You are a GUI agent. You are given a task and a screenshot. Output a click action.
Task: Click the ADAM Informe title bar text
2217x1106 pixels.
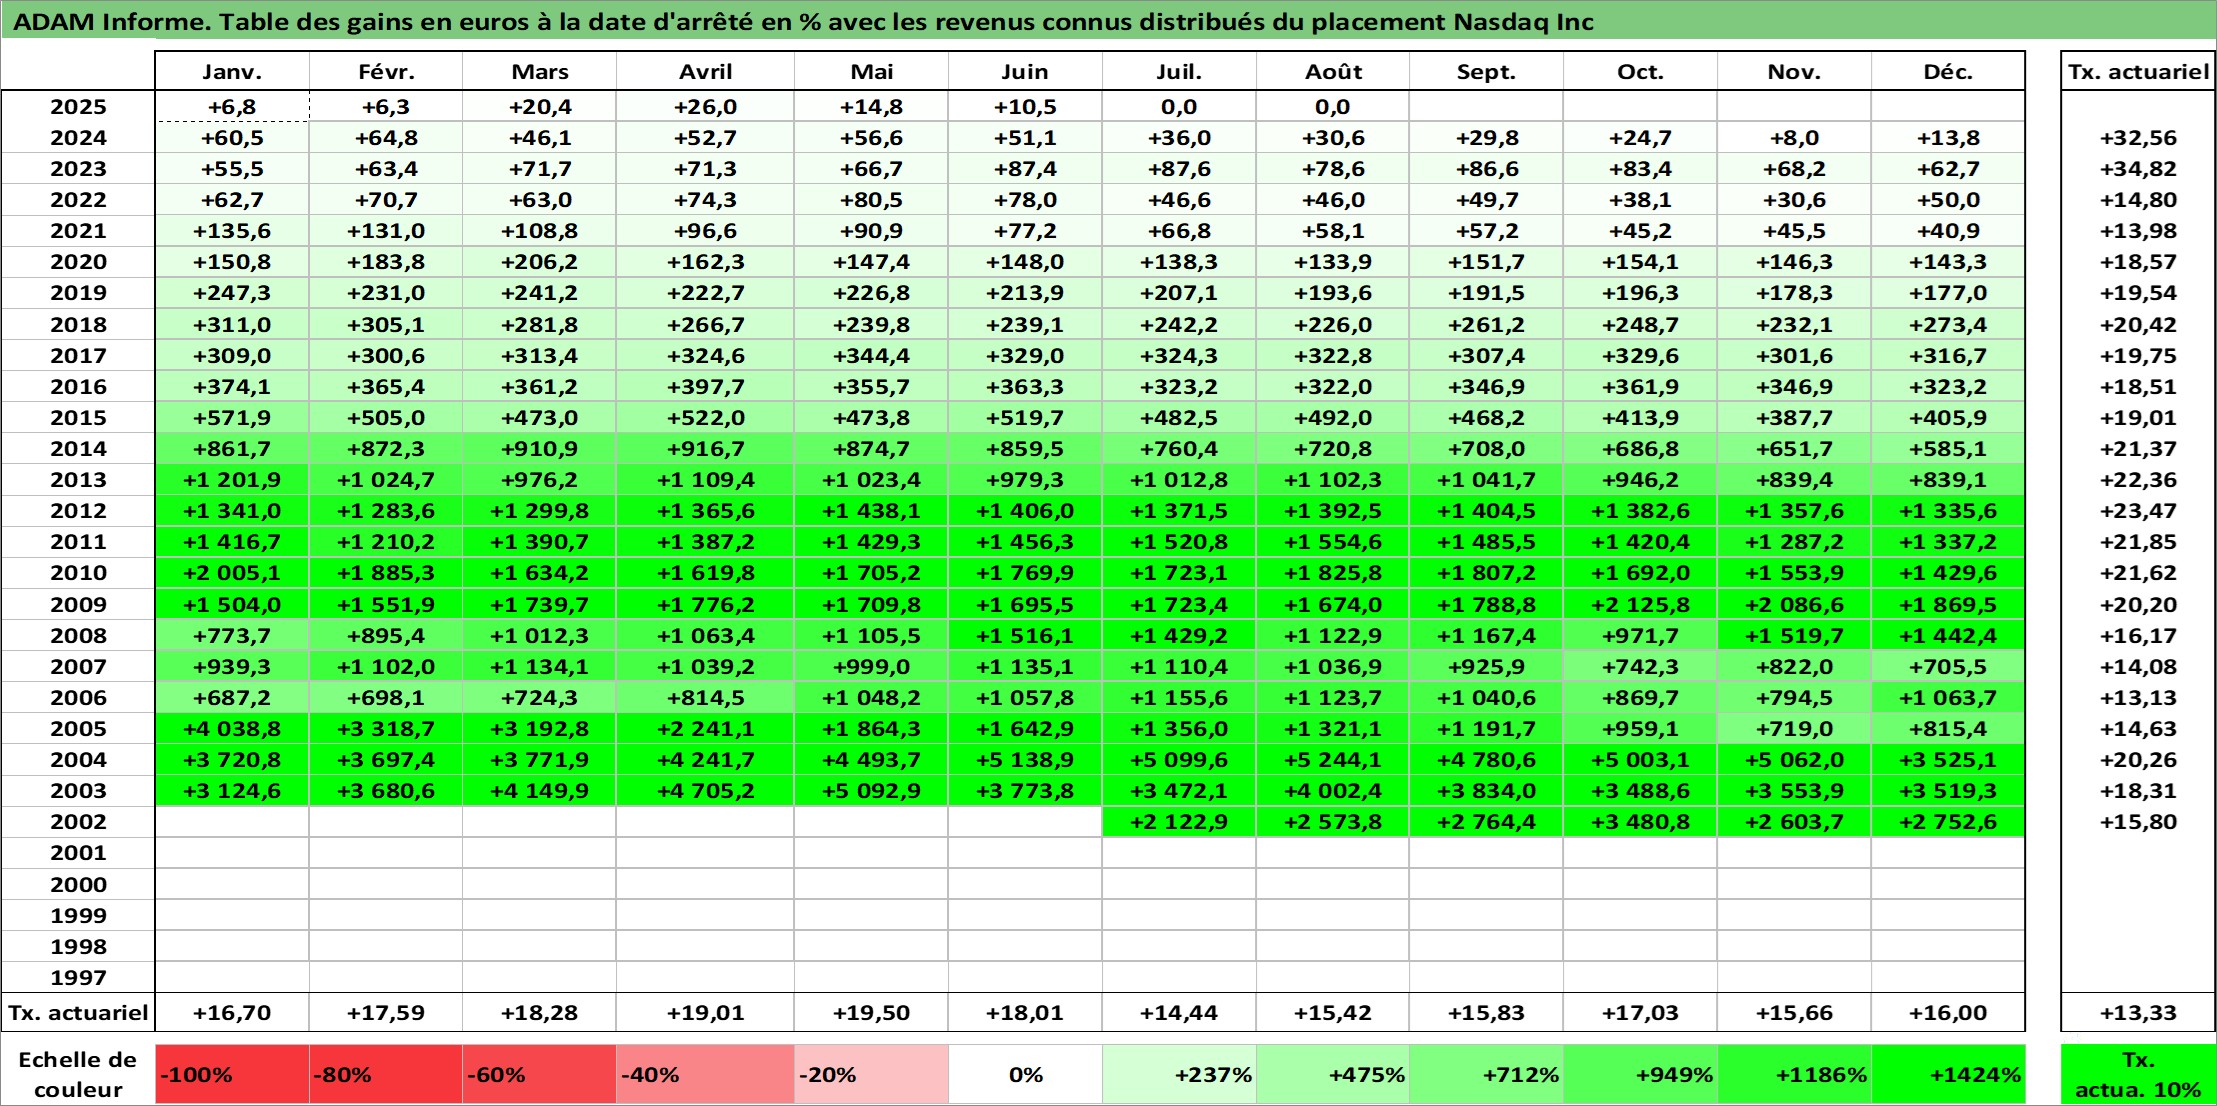coord(803,22)
